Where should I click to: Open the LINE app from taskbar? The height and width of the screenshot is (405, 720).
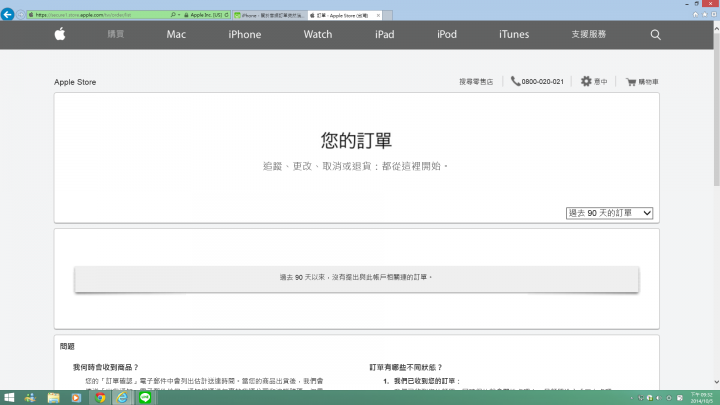[x=145, y=398]
